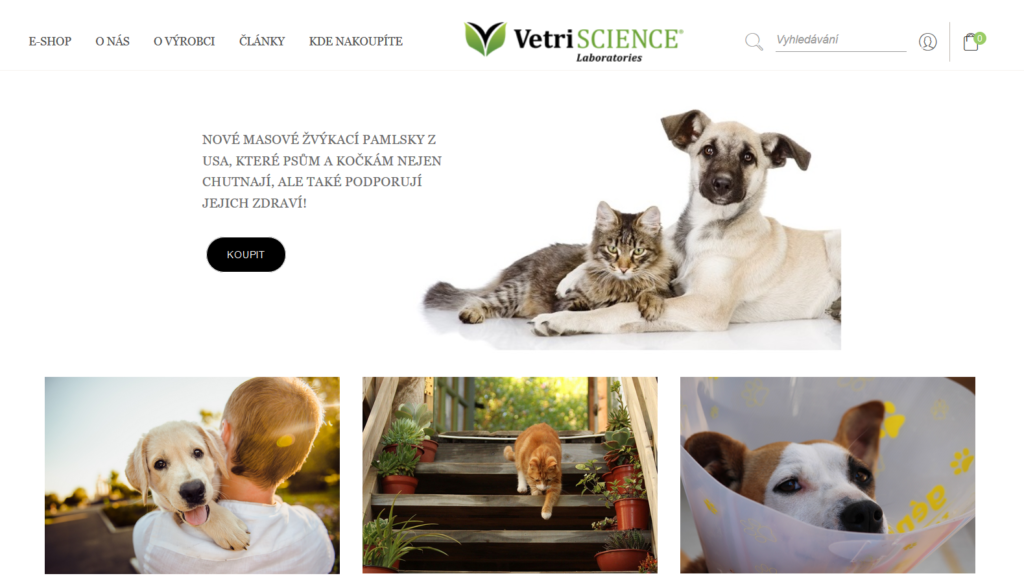The height and width of the screenshot is (578, 1024).
Task: Select ČLÁNKY in the navigation bar
Action: 262,41
